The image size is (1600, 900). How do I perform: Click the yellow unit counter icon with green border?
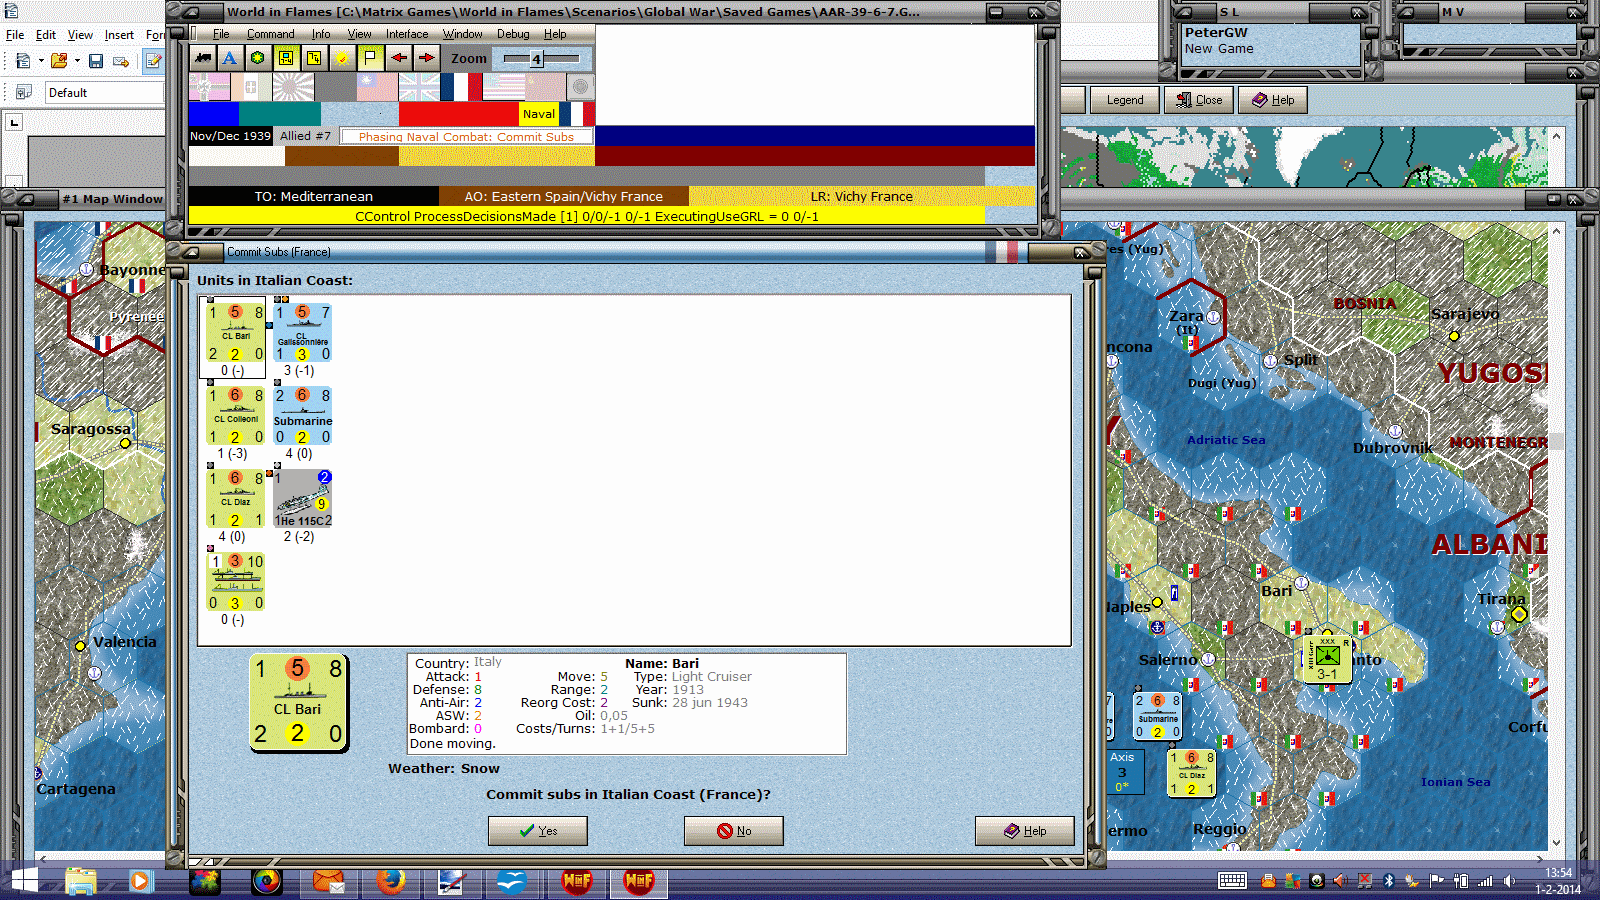coord(286,58)
